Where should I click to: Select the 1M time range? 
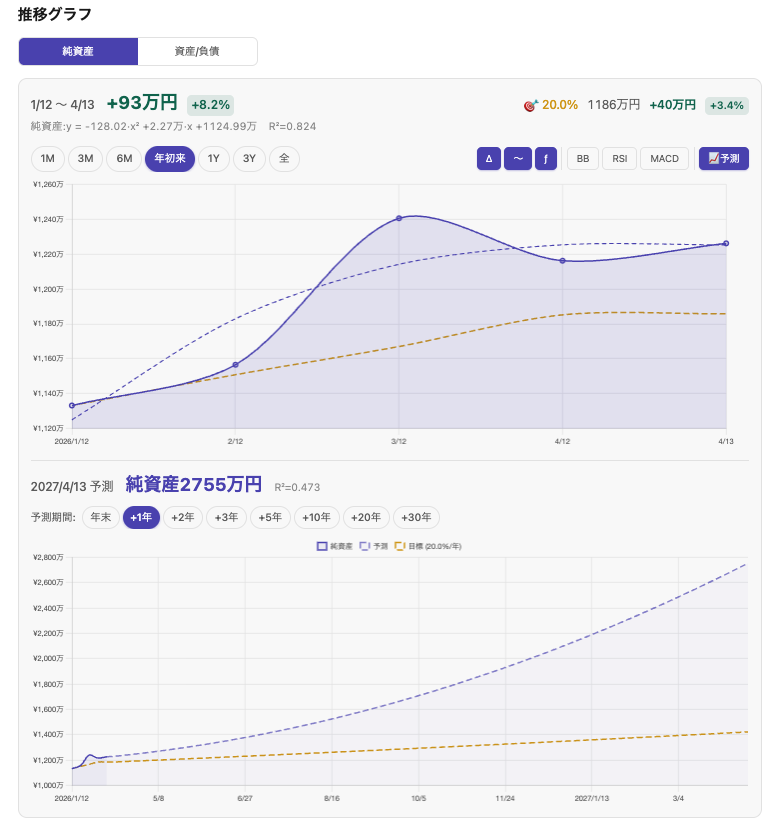(x=47, y=159)
